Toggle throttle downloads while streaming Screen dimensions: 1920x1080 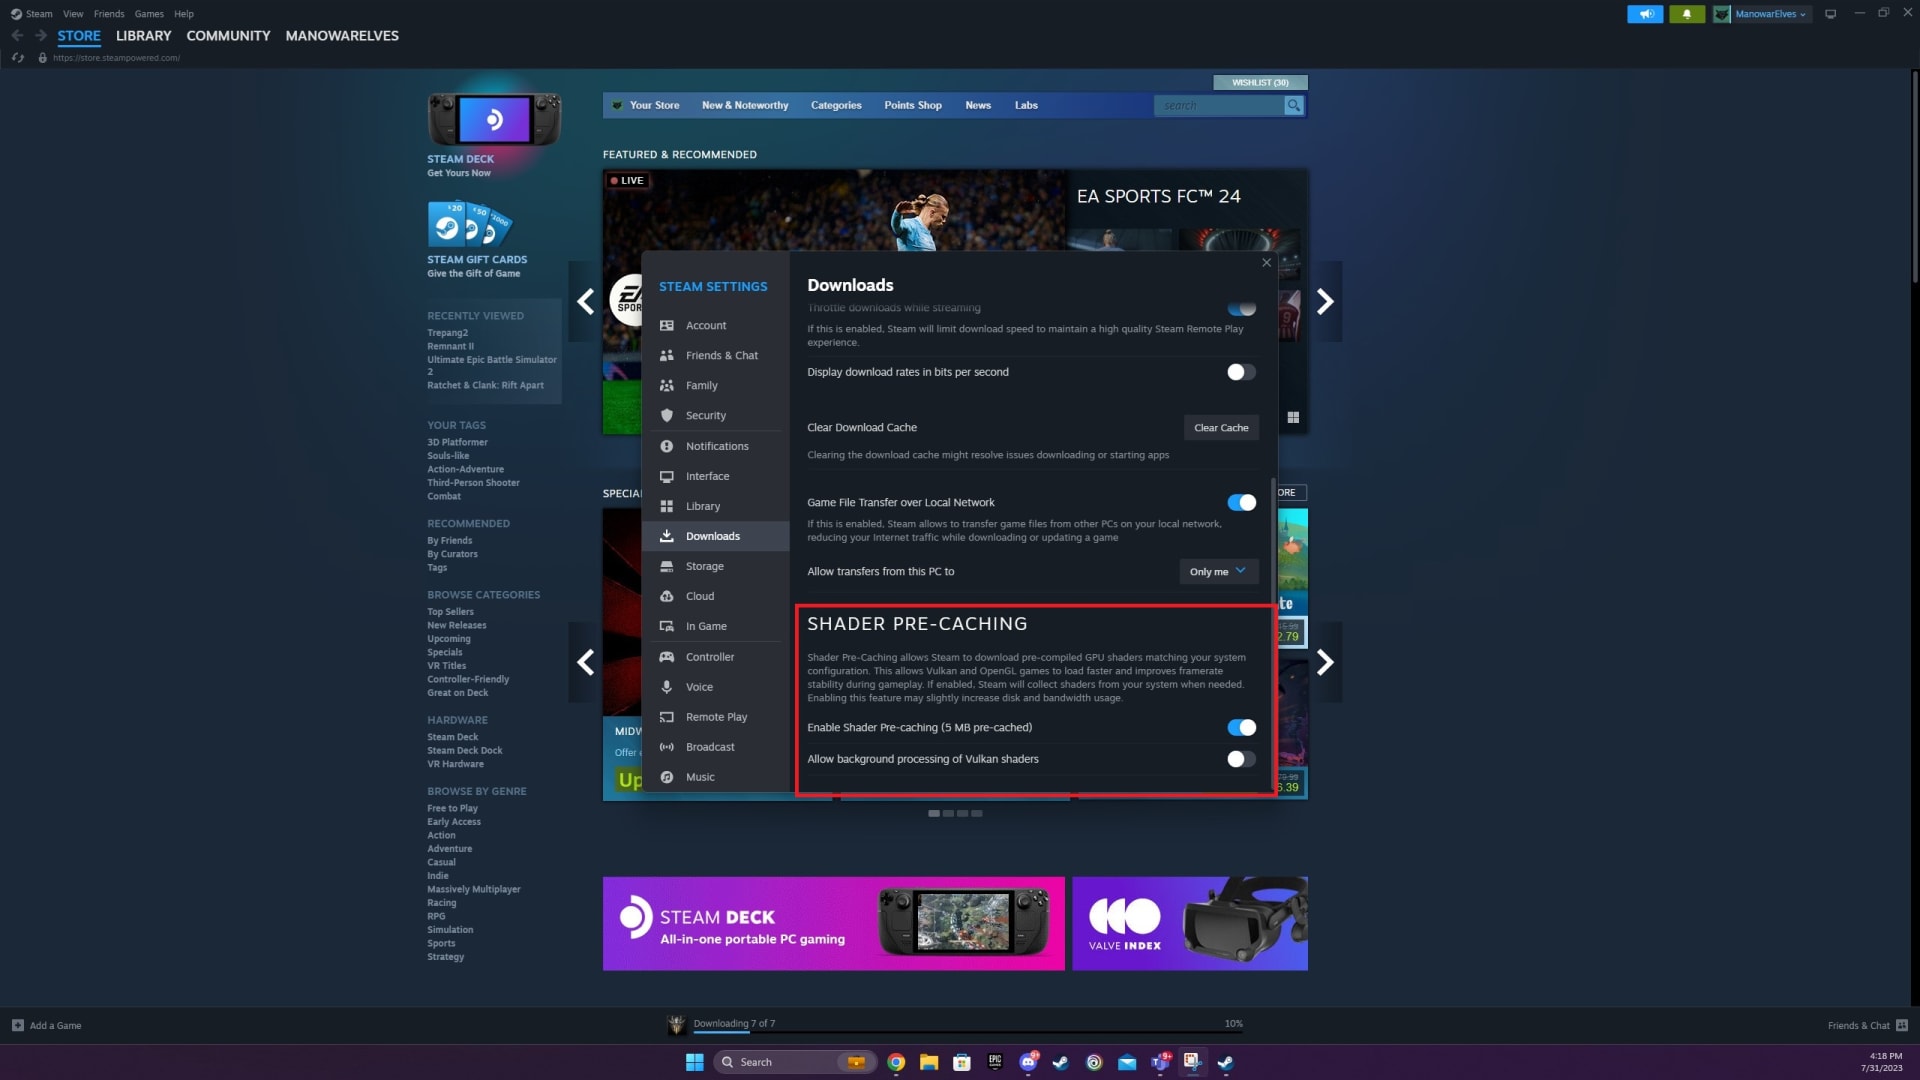(1241, 308)
